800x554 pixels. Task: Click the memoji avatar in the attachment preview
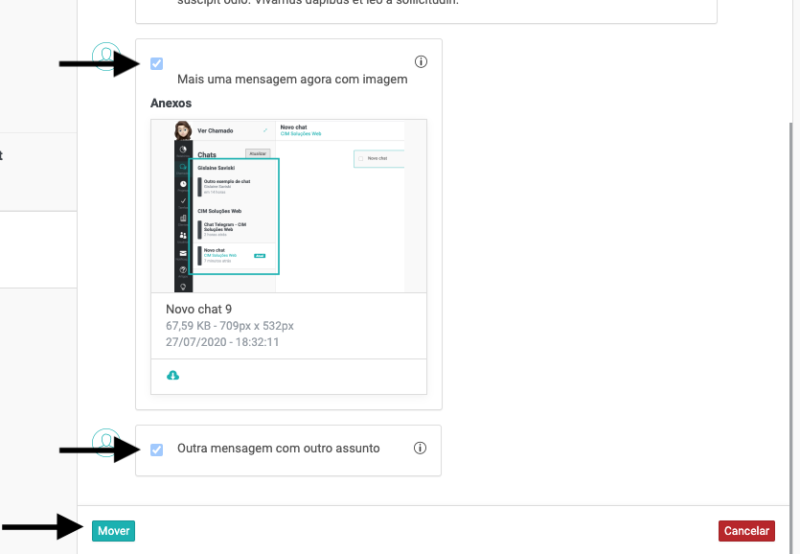pyautogui.click(x=183, y=132)
